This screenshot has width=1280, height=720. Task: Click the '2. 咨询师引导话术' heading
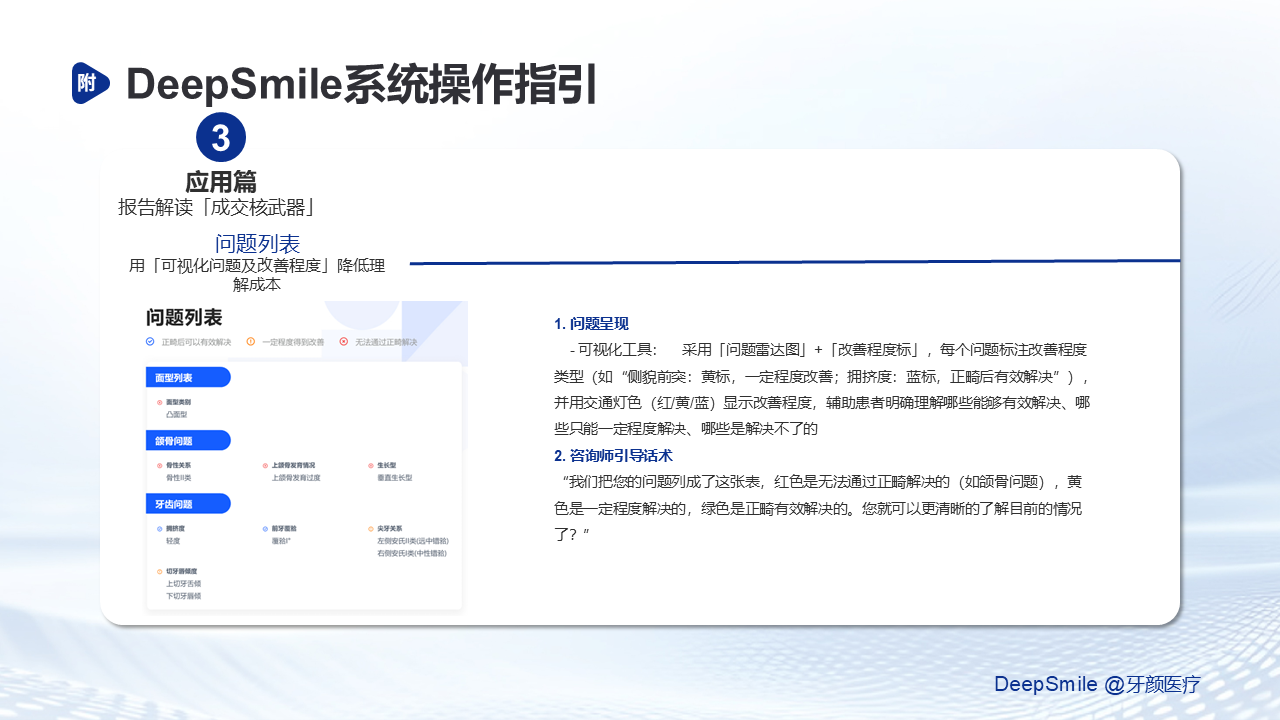tap(609, 455)
